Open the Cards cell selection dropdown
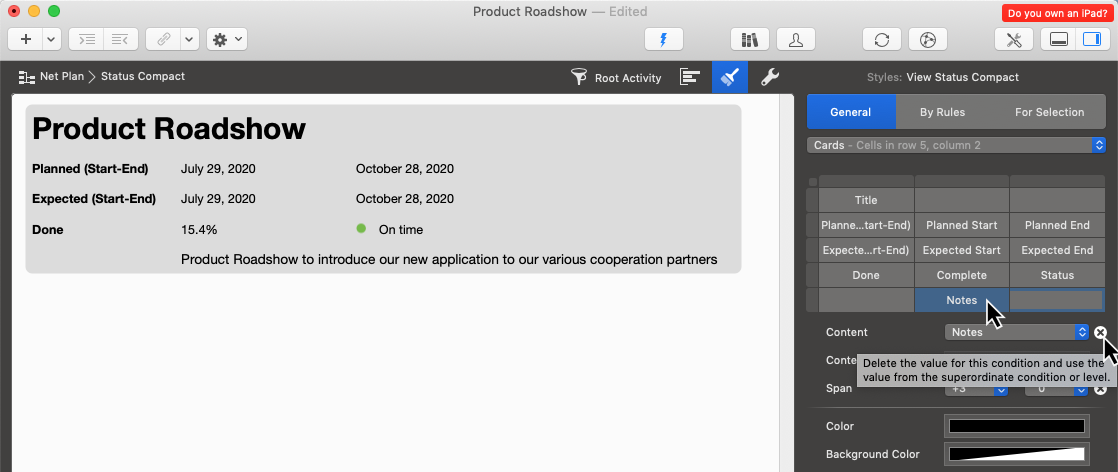This screenshot has height=472, width=1118. [955, 145]
